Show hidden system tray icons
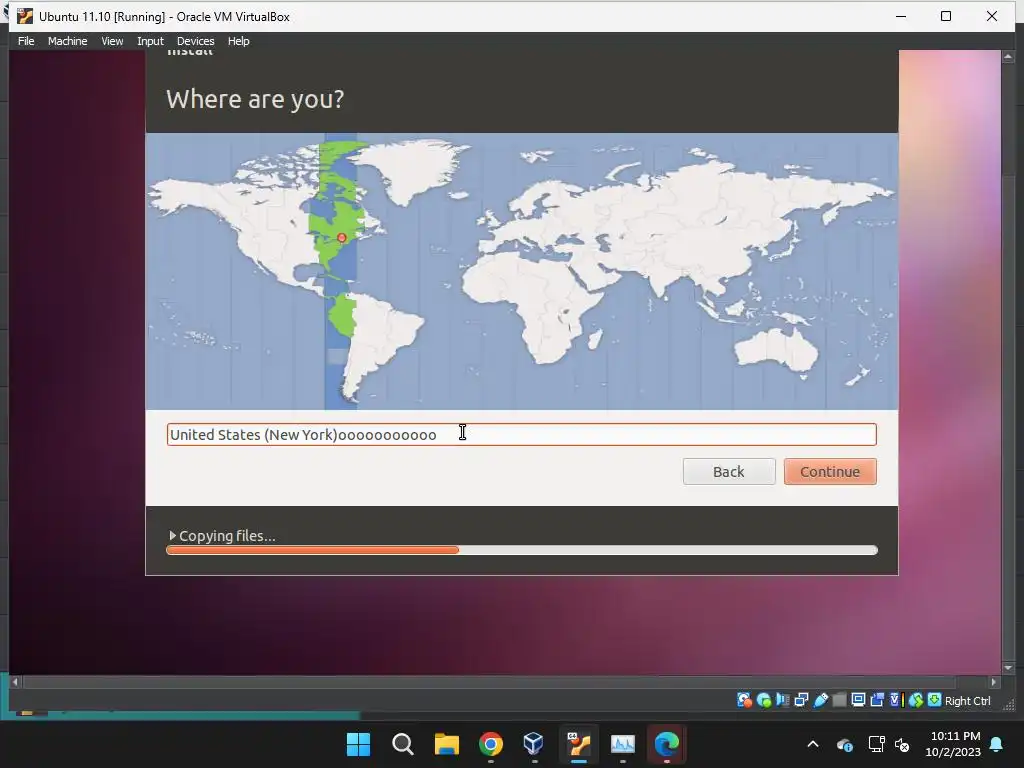Viewport: 1024px width, 768px height. click(x=813, y=744)
